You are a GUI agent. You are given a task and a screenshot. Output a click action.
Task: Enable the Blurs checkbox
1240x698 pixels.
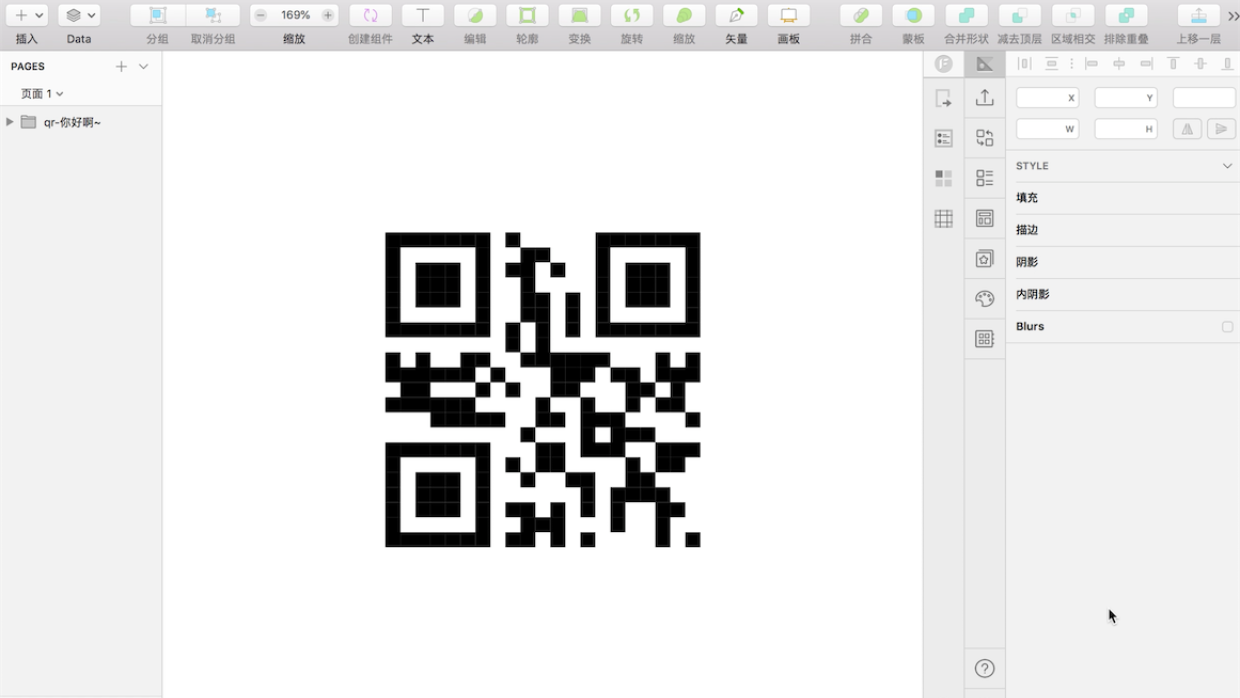(x=1227, y=327)
